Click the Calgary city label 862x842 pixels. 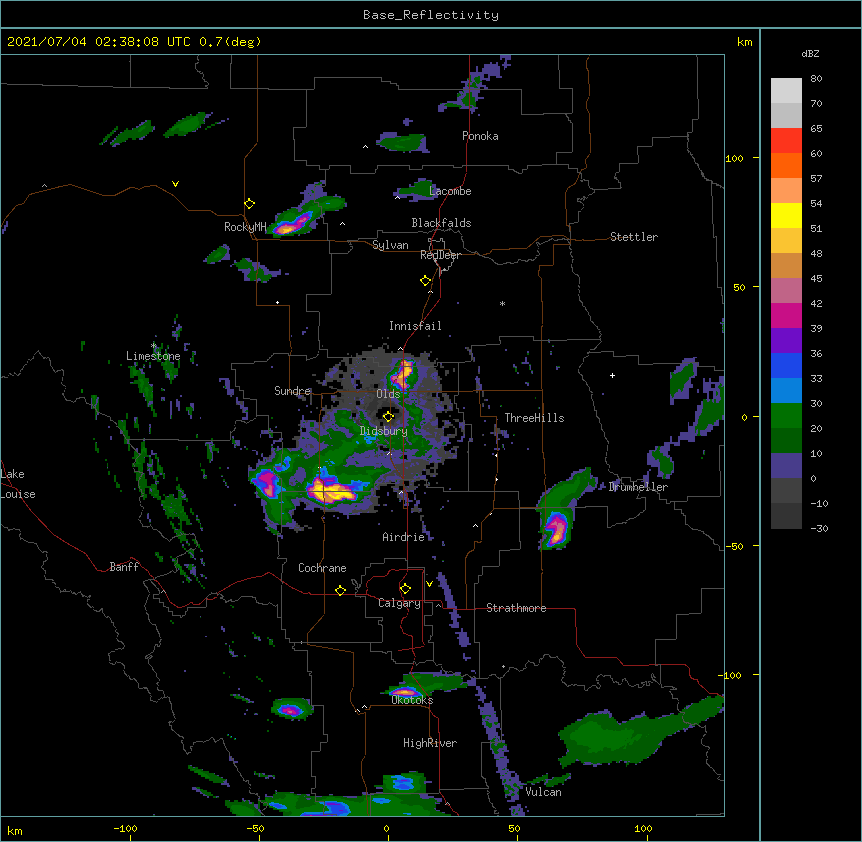click(399, 603)
